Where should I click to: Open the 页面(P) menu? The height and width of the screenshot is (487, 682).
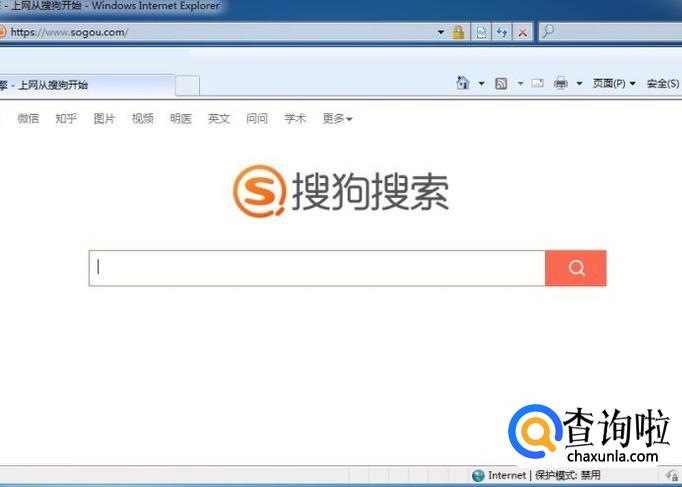point(614,83)
